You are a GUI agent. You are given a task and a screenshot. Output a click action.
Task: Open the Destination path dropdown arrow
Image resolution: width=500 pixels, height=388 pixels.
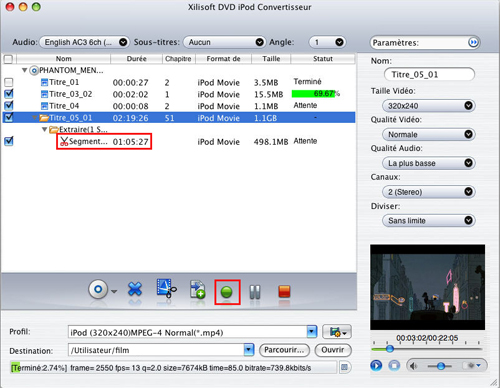pyautogui.click(x=249, y=350)
